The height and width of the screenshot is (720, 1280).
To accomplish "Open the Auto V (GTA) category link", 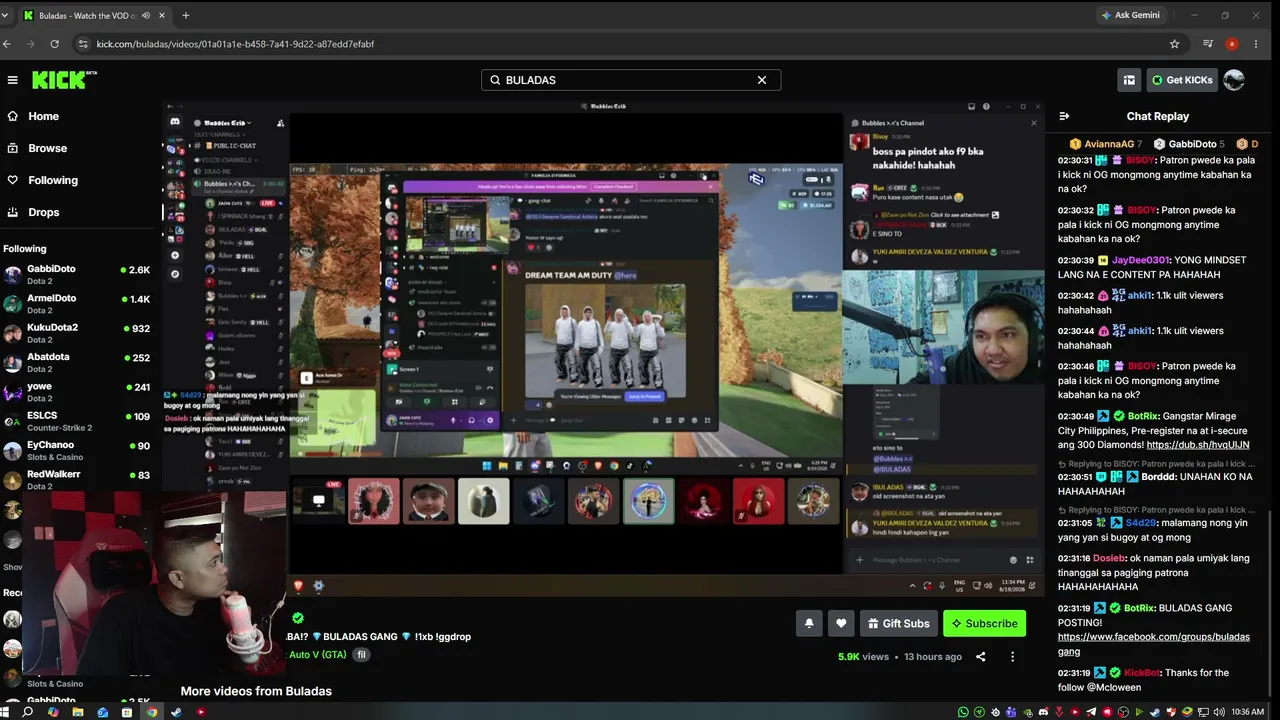I will pos(317,655).
